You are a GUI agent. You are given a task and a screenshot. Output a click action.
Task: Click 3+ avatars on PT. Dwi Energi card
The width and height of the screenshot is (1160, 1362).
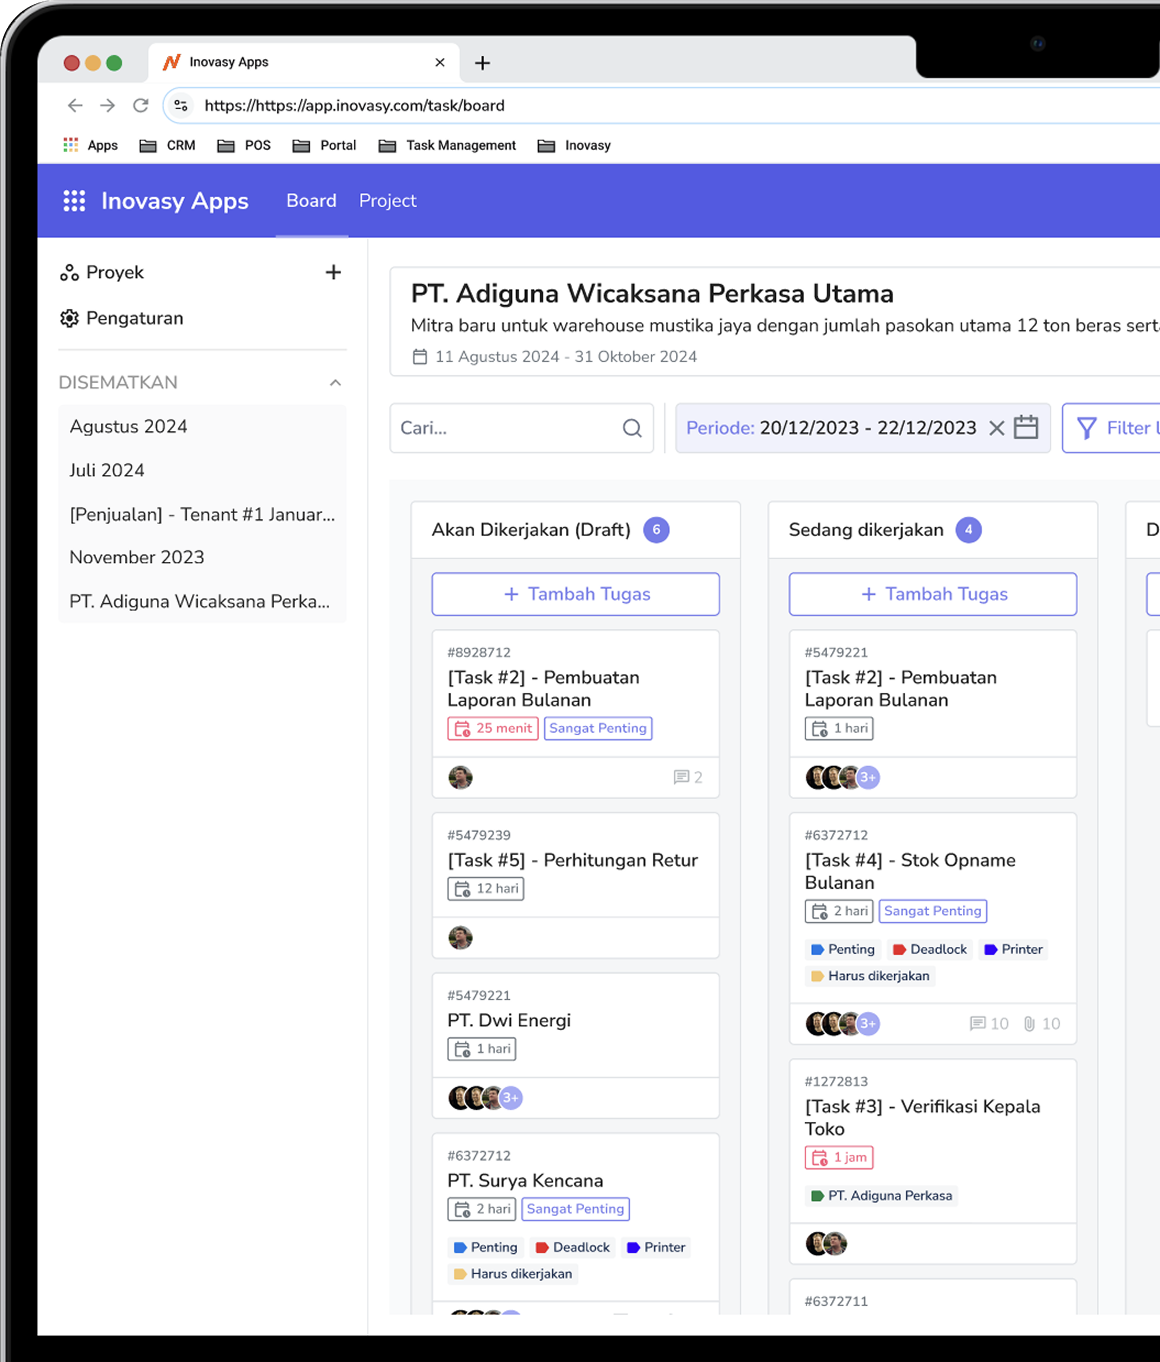(511, 1098)
